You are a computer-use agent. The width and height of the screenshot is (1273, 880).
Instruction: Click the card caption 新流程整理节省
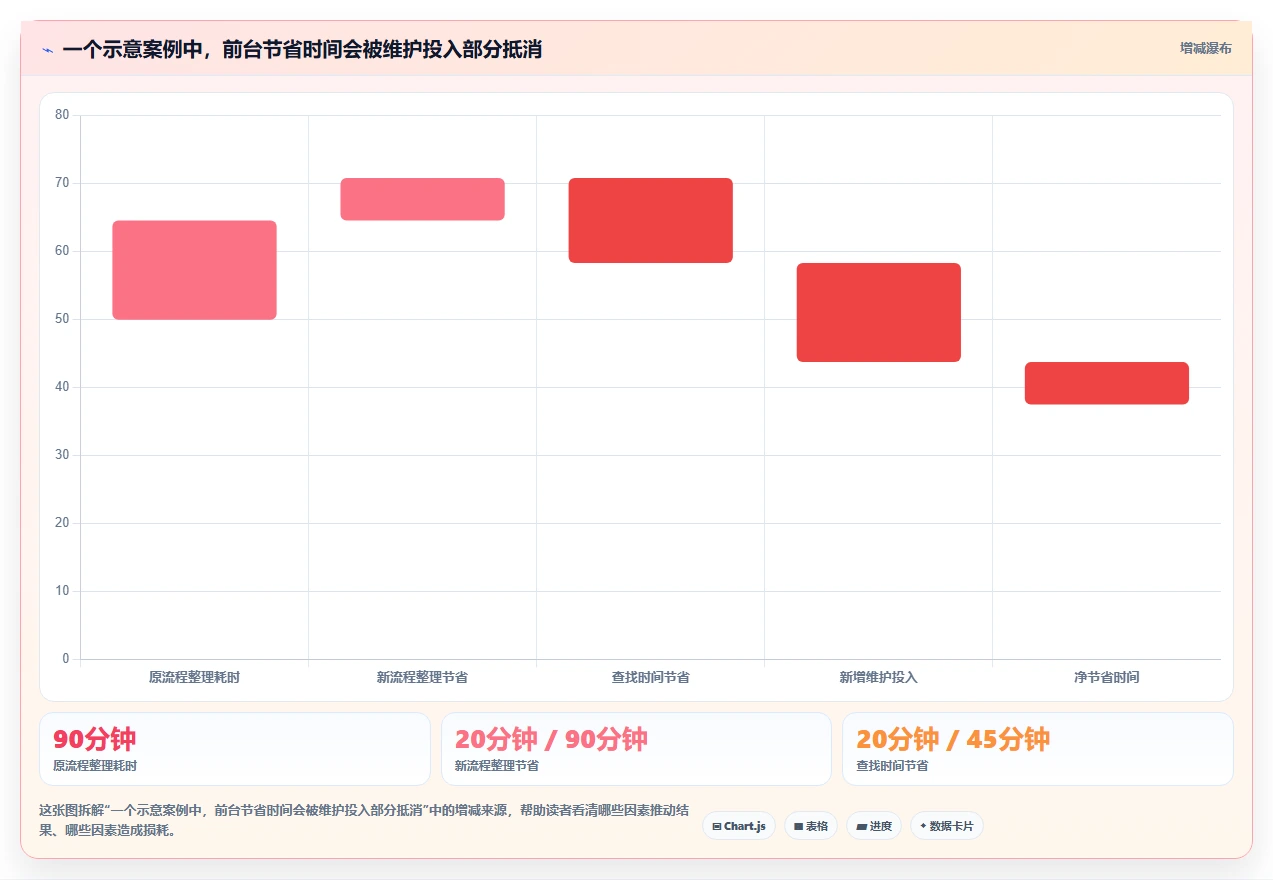coord(497,766)
